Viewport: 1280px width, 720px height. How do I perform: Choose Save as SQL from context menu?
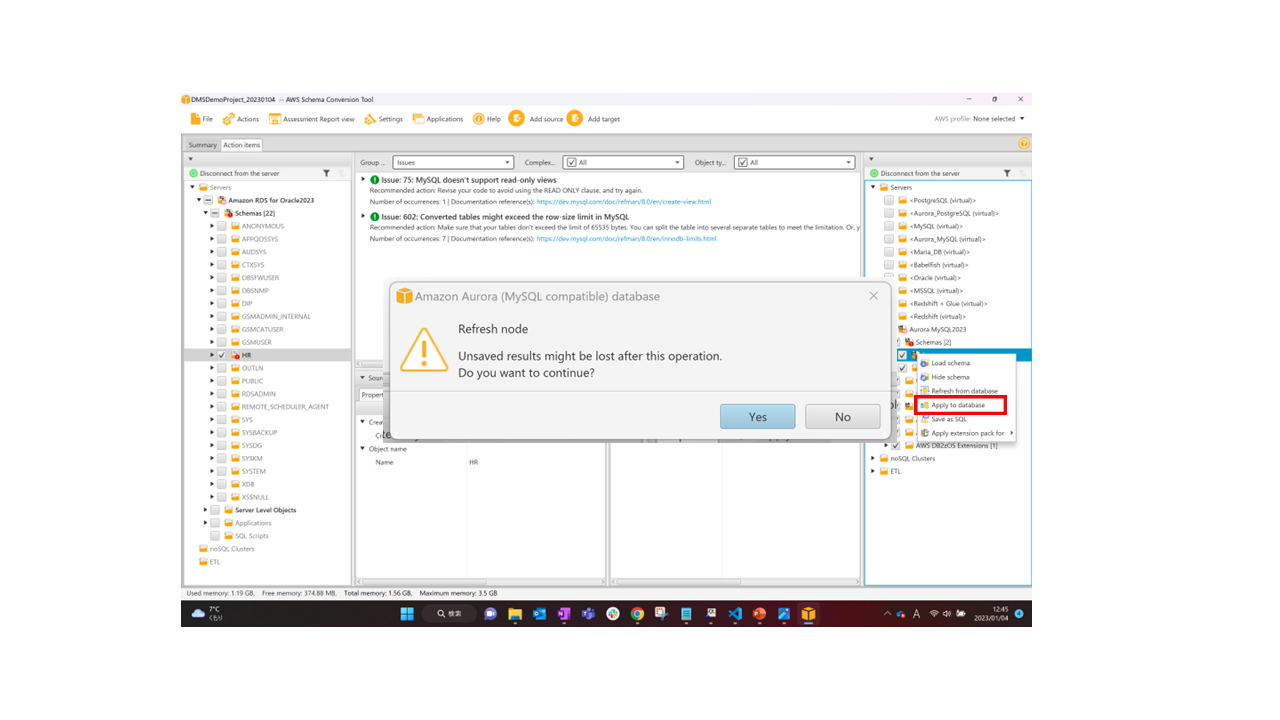[x=949, y=419]
